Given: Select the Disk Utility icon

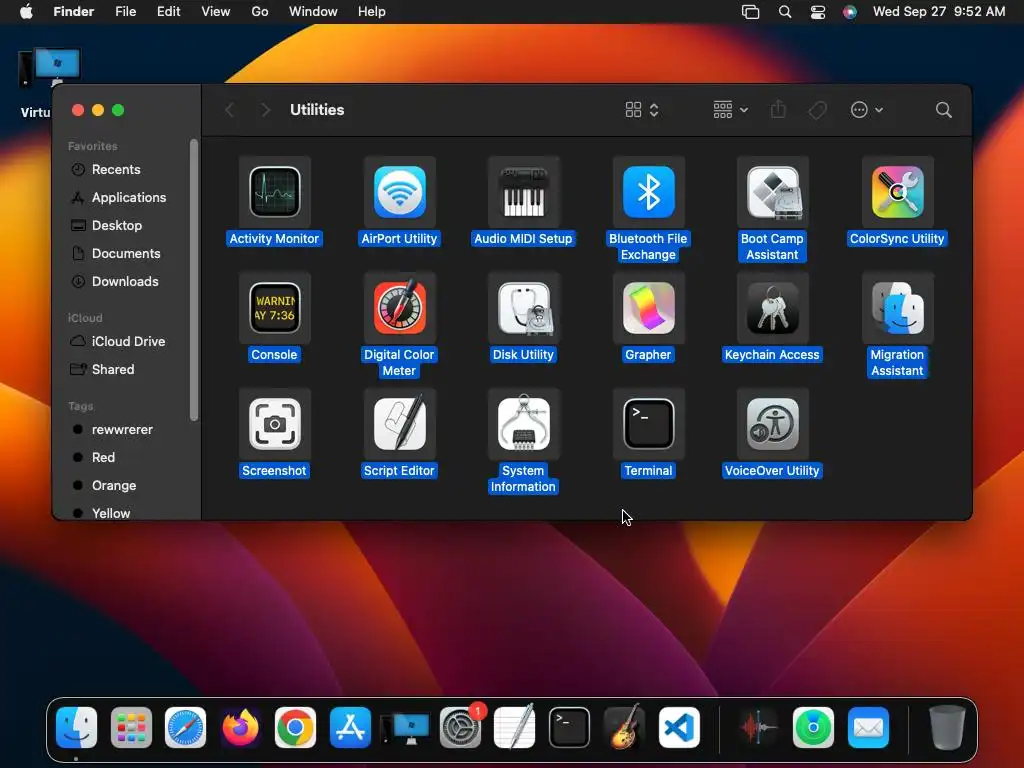Looking at the screenshot, I should click(523, 308).
